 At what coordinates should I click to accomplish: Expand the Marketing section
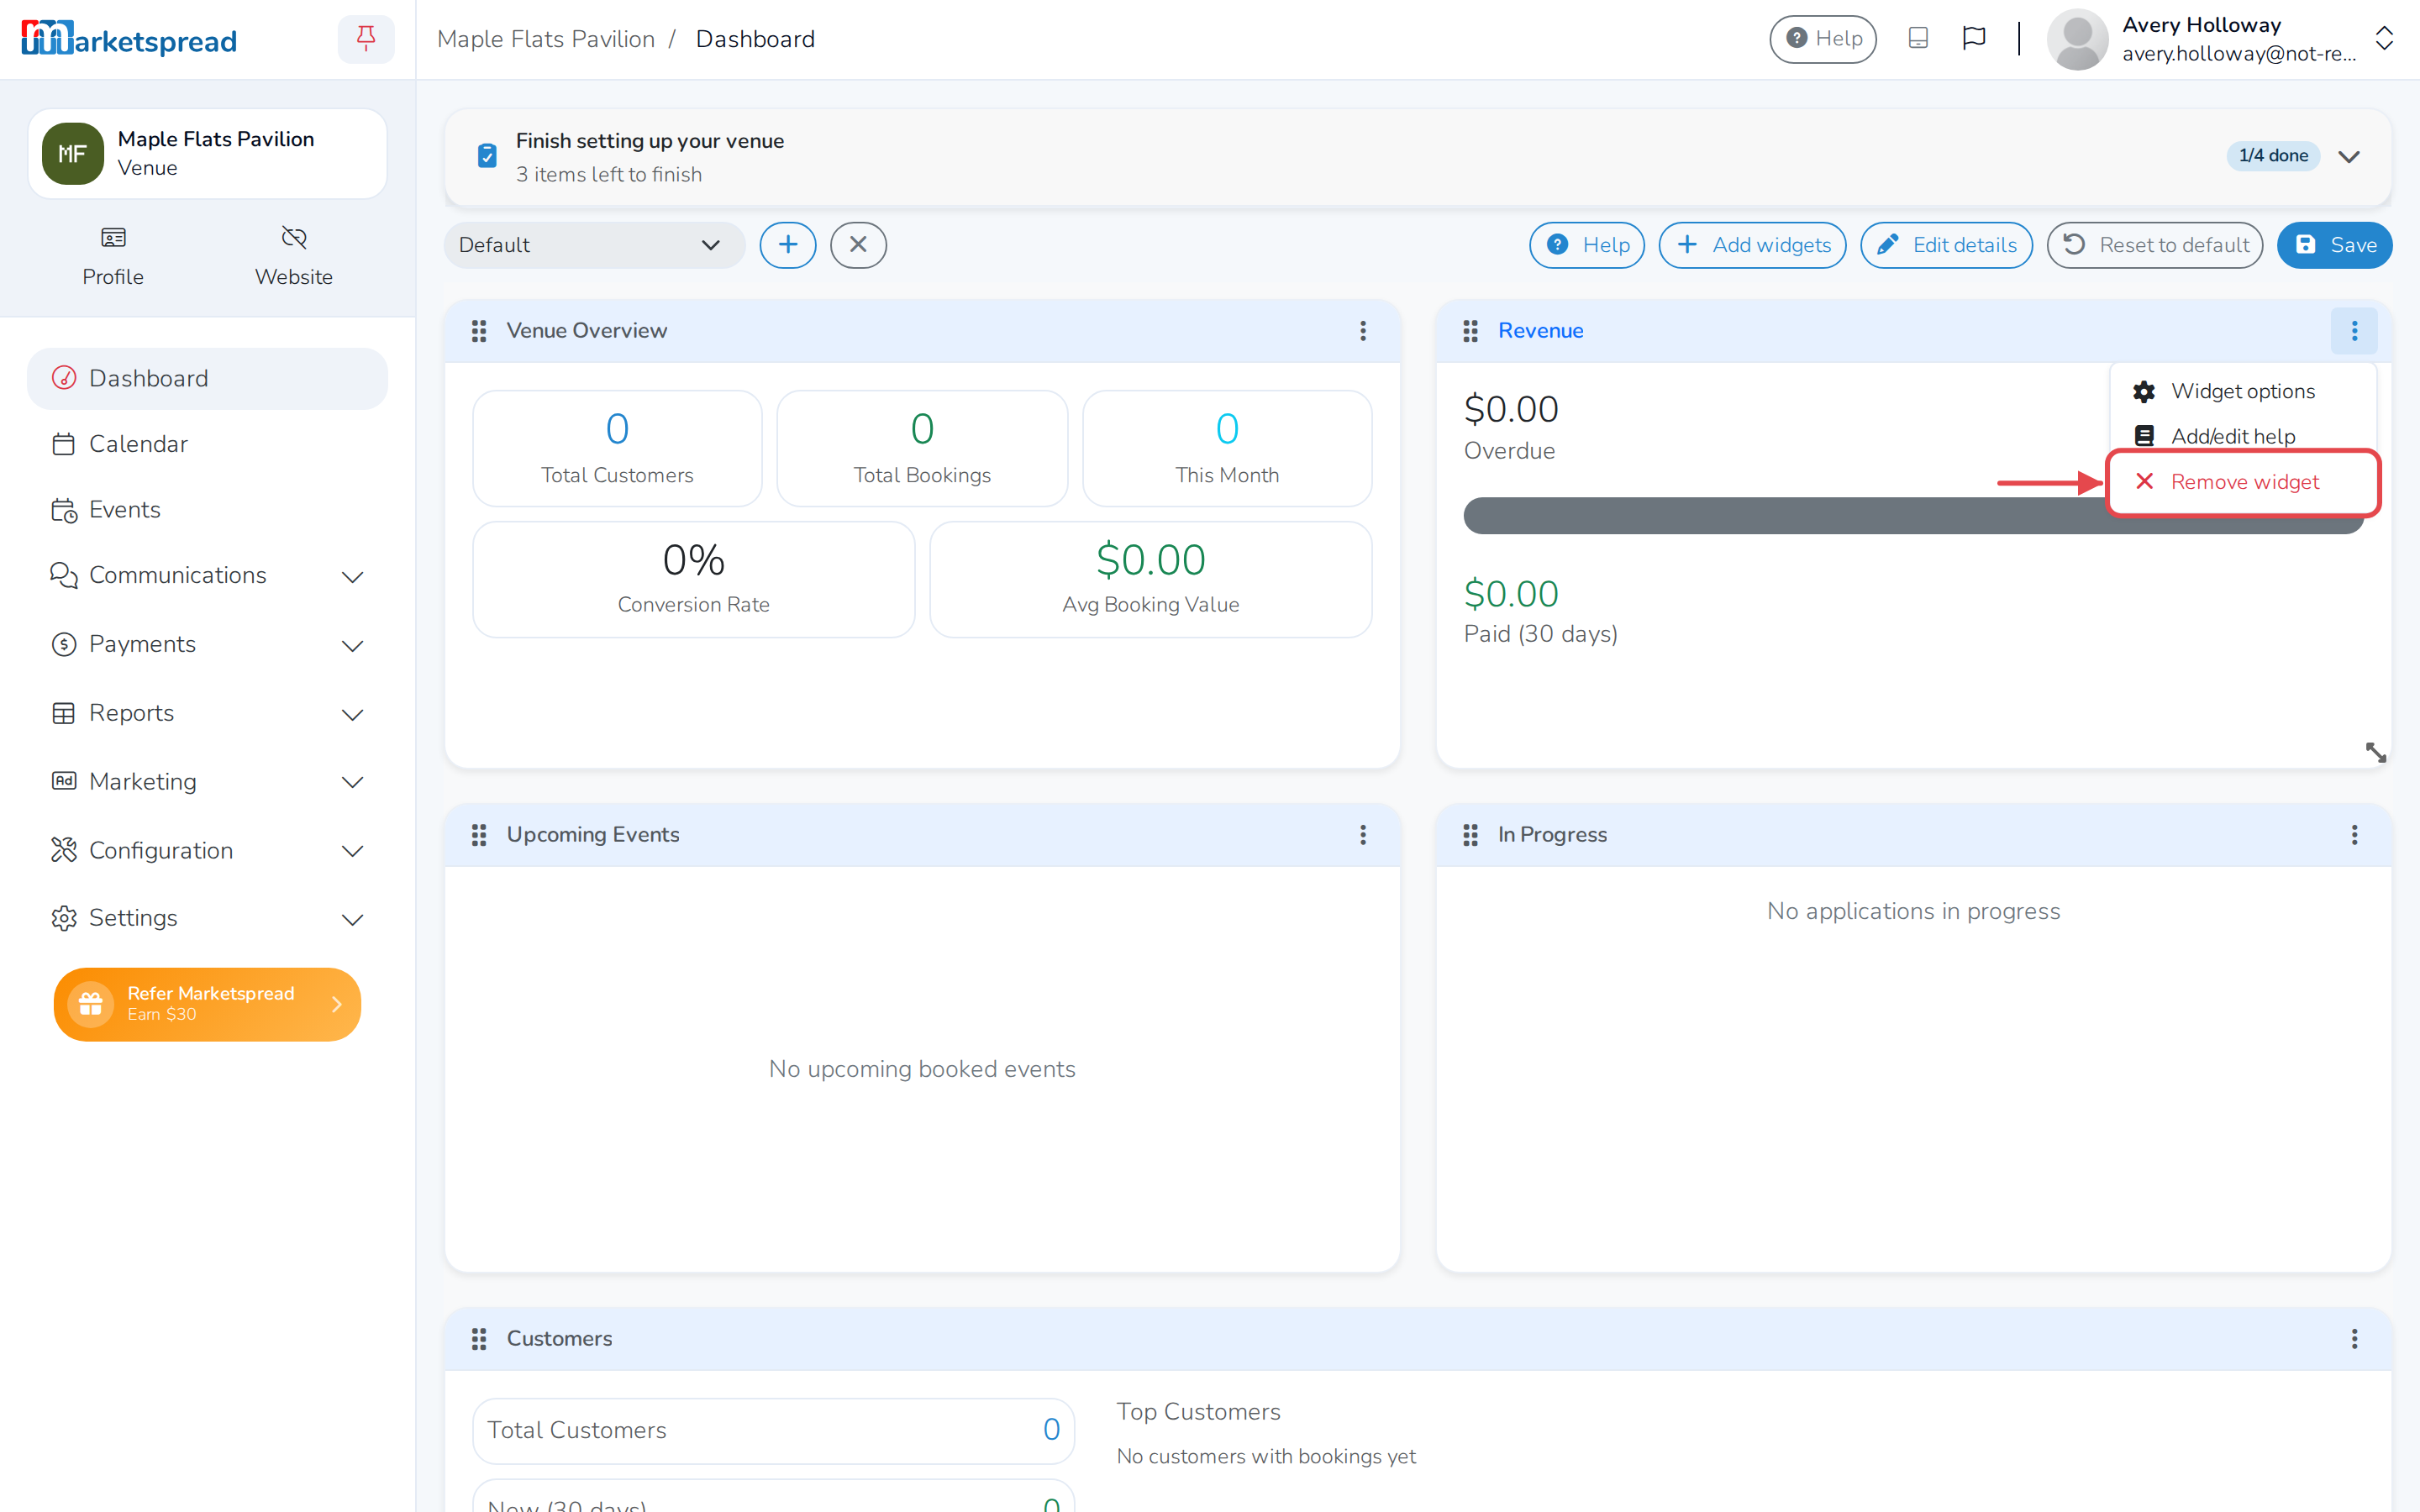point(207,782)
